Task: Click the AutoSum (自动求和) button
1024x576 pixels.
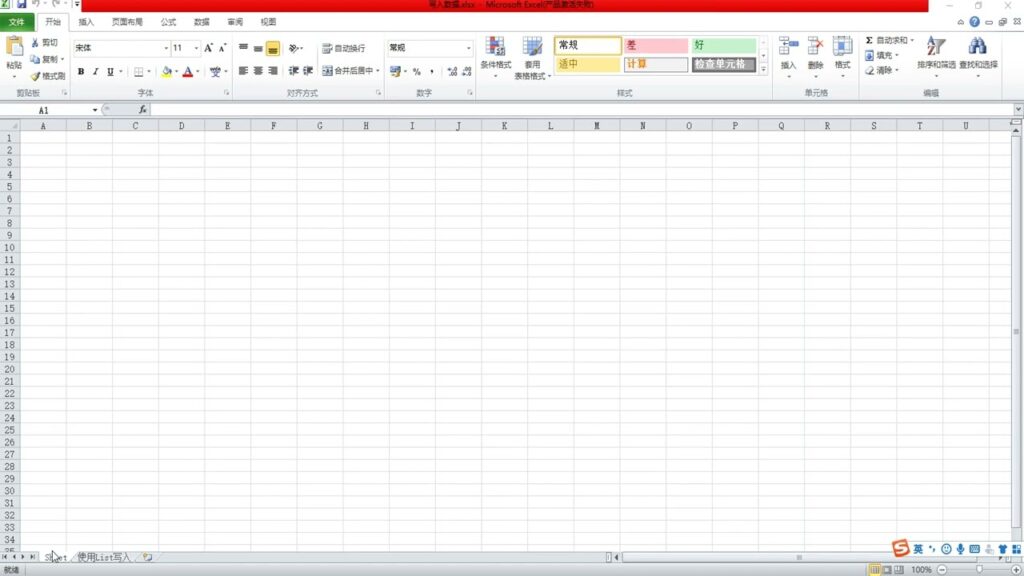Action: (x=888, y=41)
